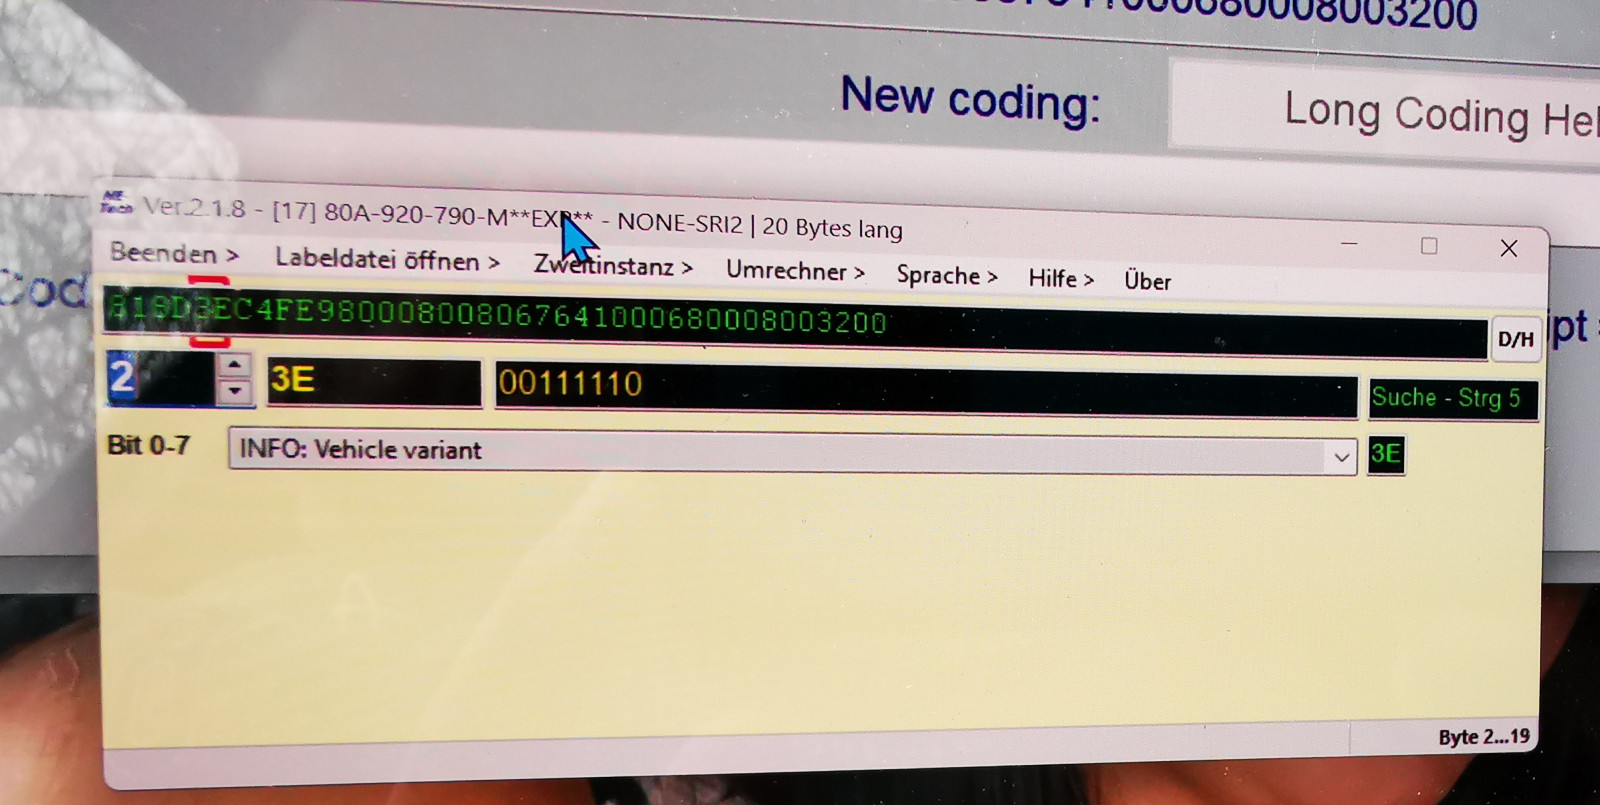Maximize the coding helper window

point(1429,246)
